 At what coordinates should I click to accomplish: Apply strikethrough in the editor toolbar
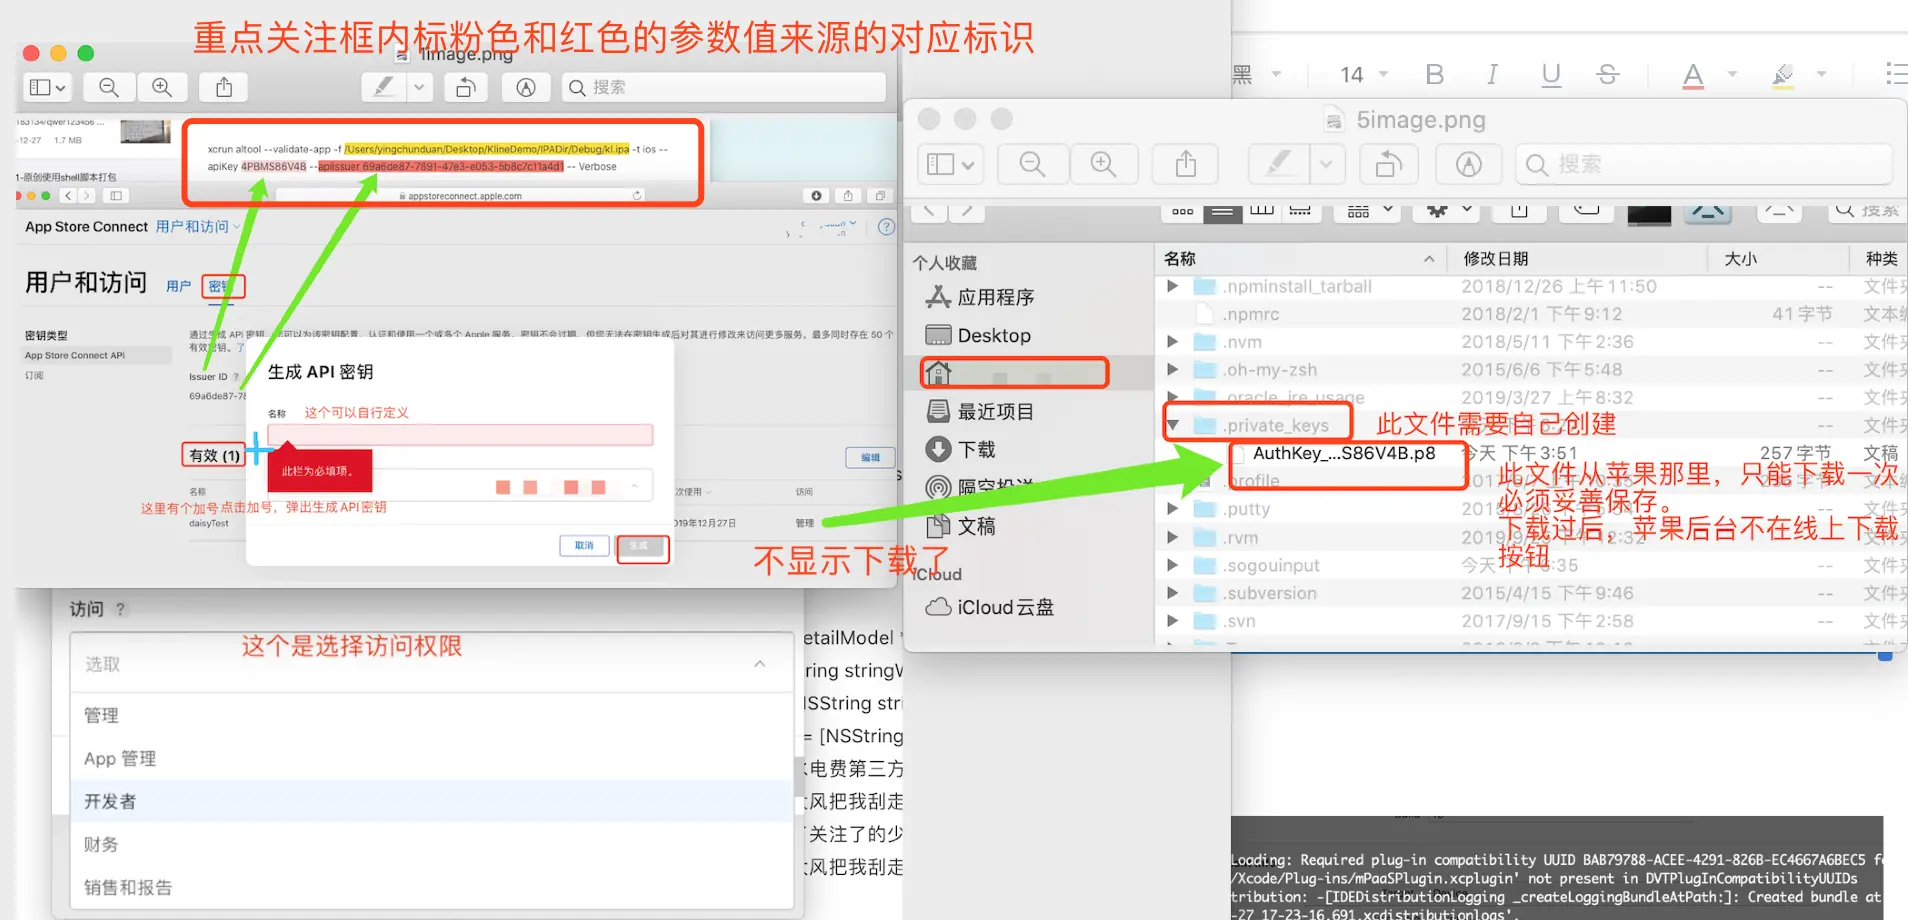(1608, 74)
